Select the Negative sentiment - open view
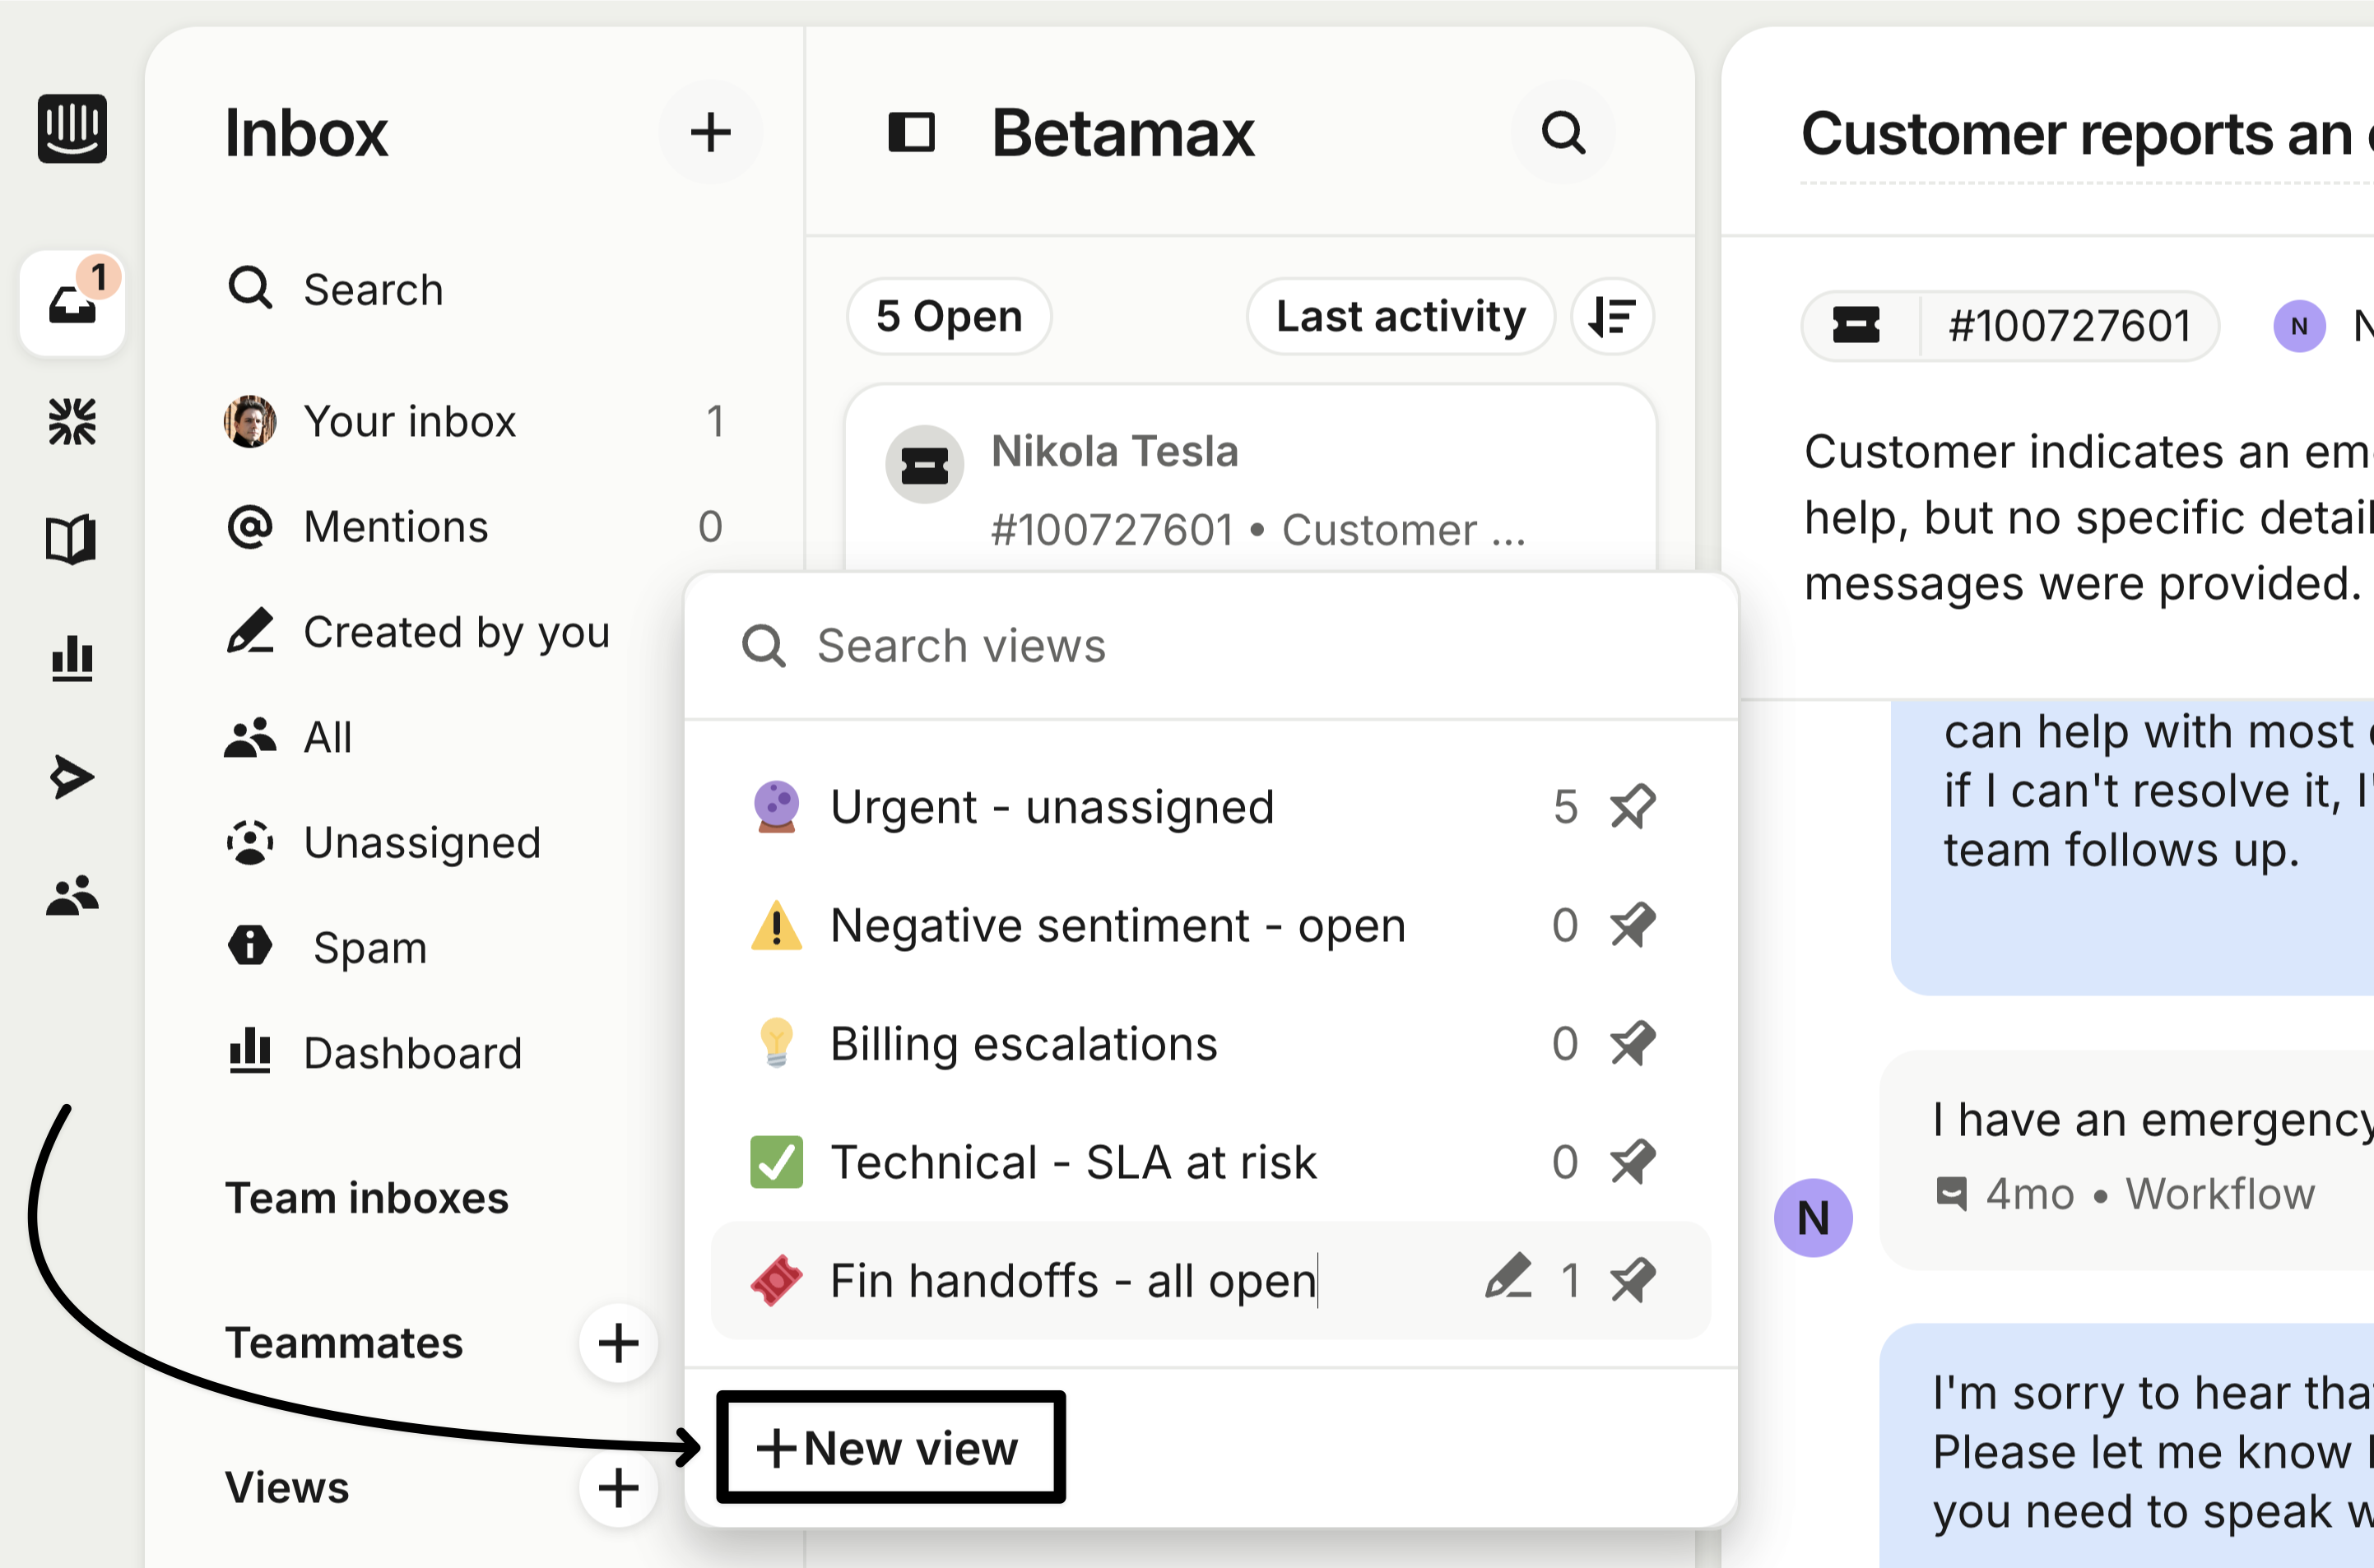The image size is (2374, 1568). 1210,926
